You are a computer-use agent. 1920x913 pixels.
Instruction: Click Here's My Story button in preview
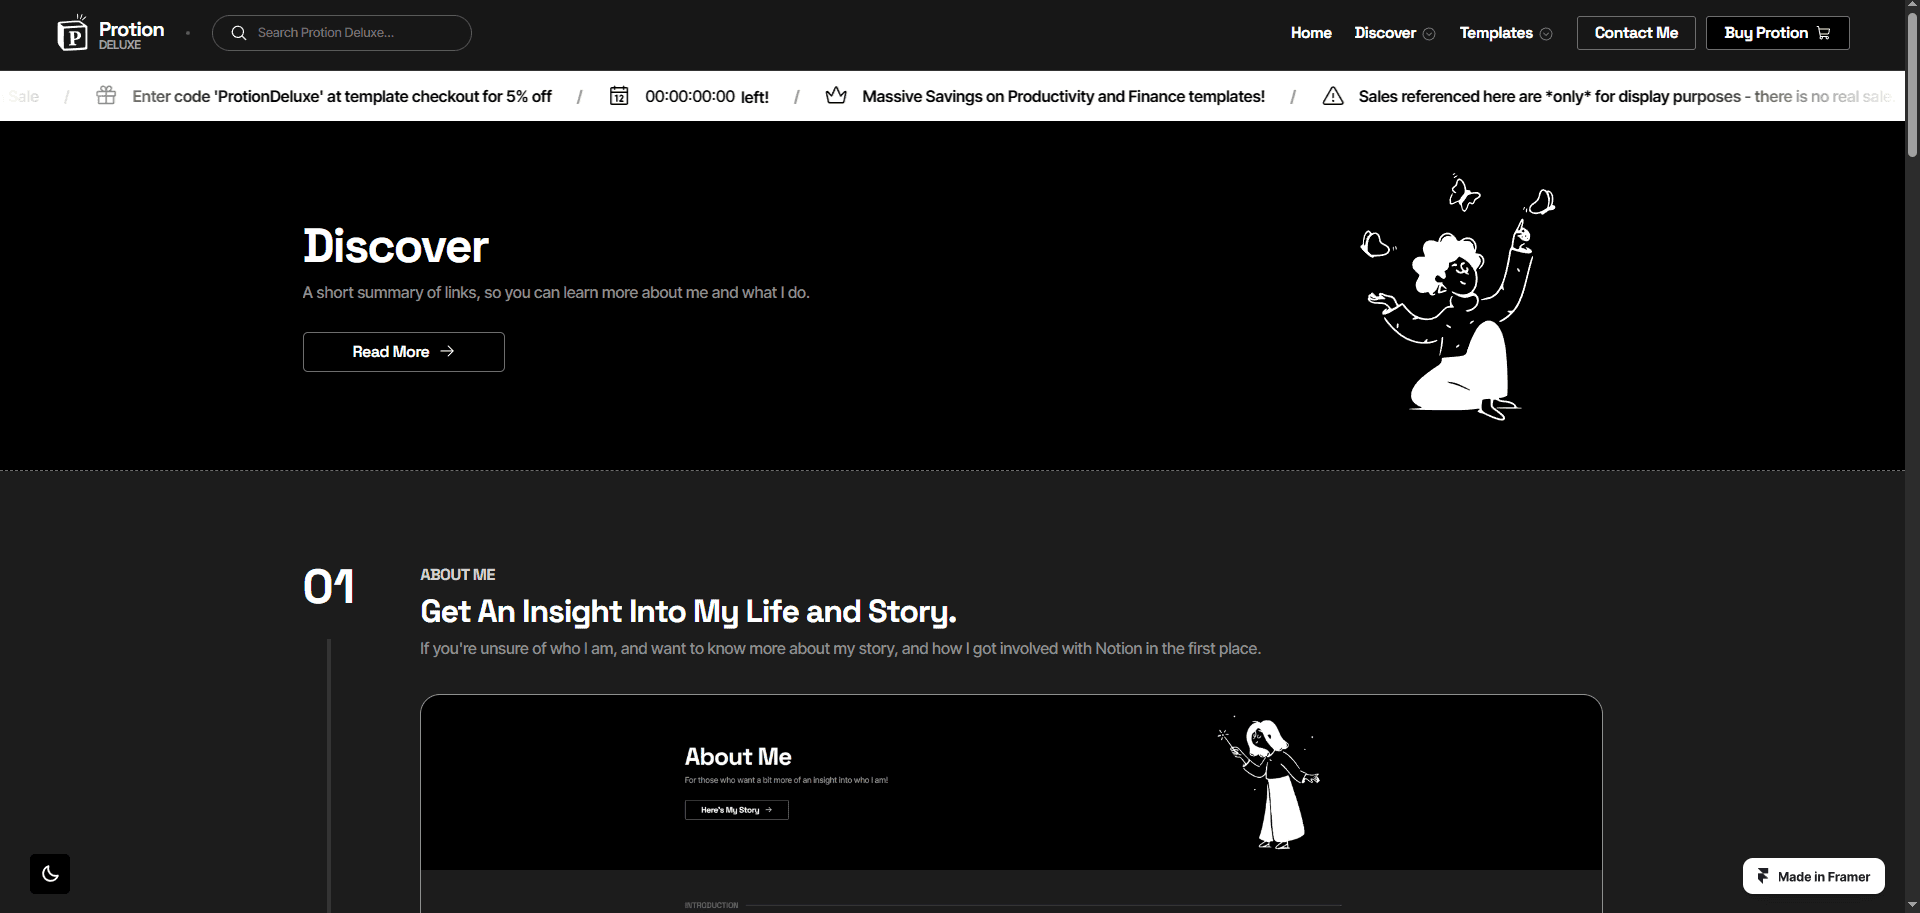coord(736,810)
